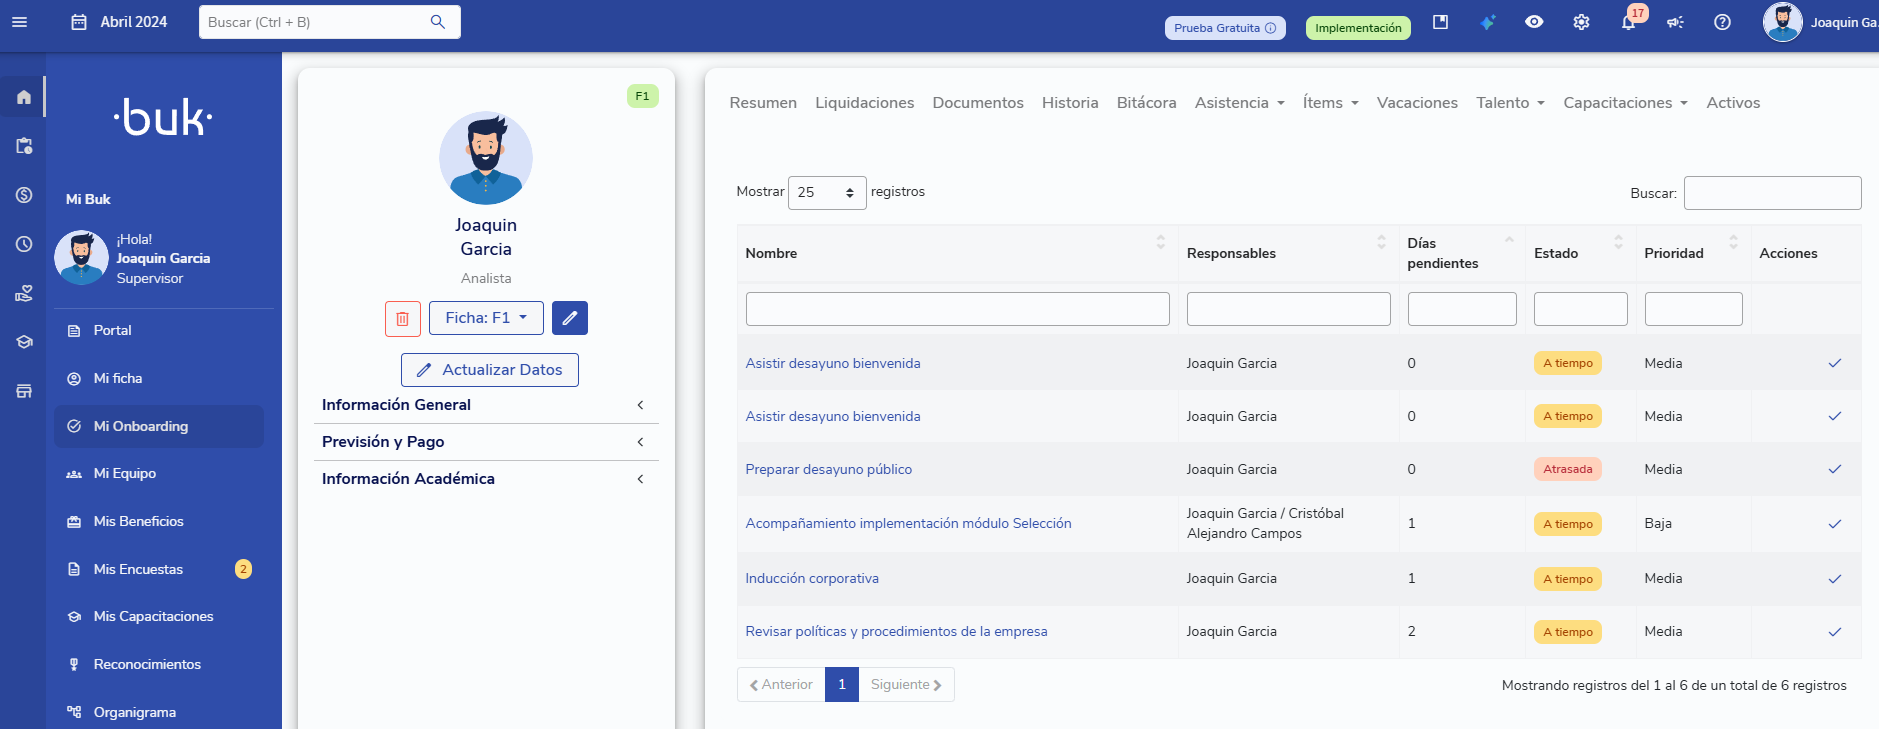Open the hamburger menu icon
Image resolution: width=1879 pixels, height=729 pixels.
(x=19, y=22)
